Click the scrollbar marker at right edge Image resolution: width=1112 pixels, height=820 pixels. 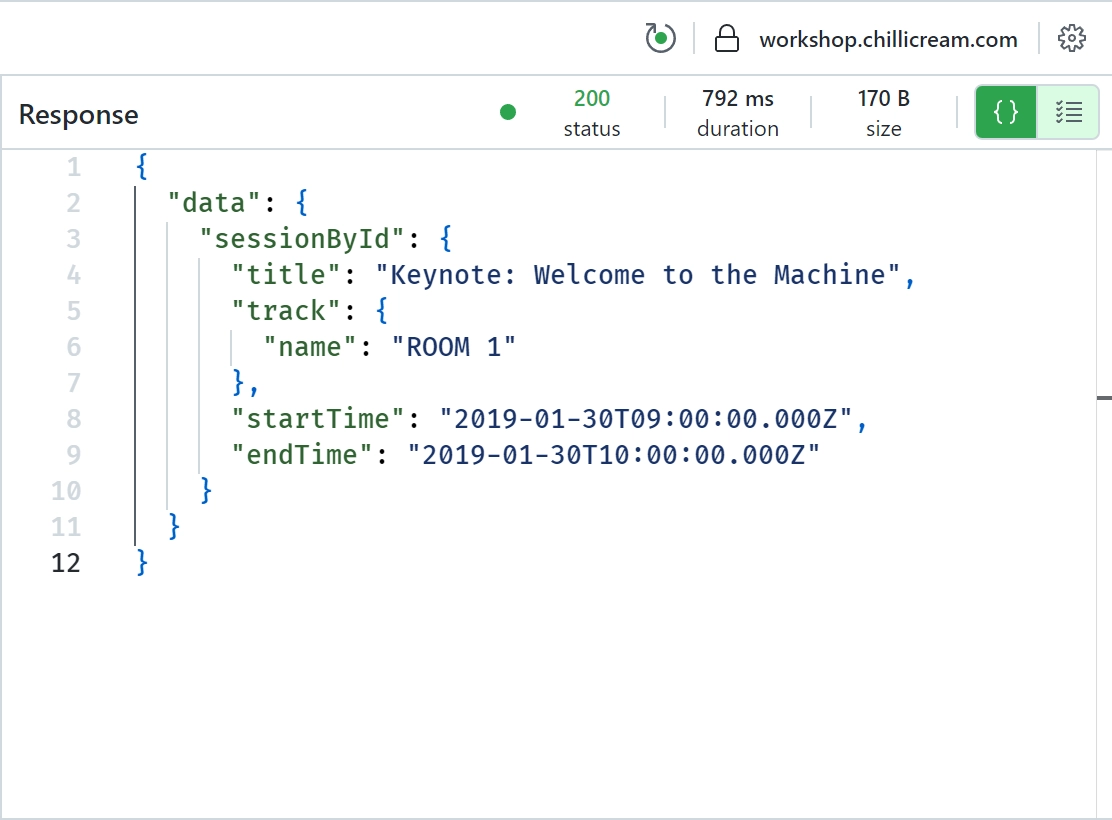pos(1104,398)
